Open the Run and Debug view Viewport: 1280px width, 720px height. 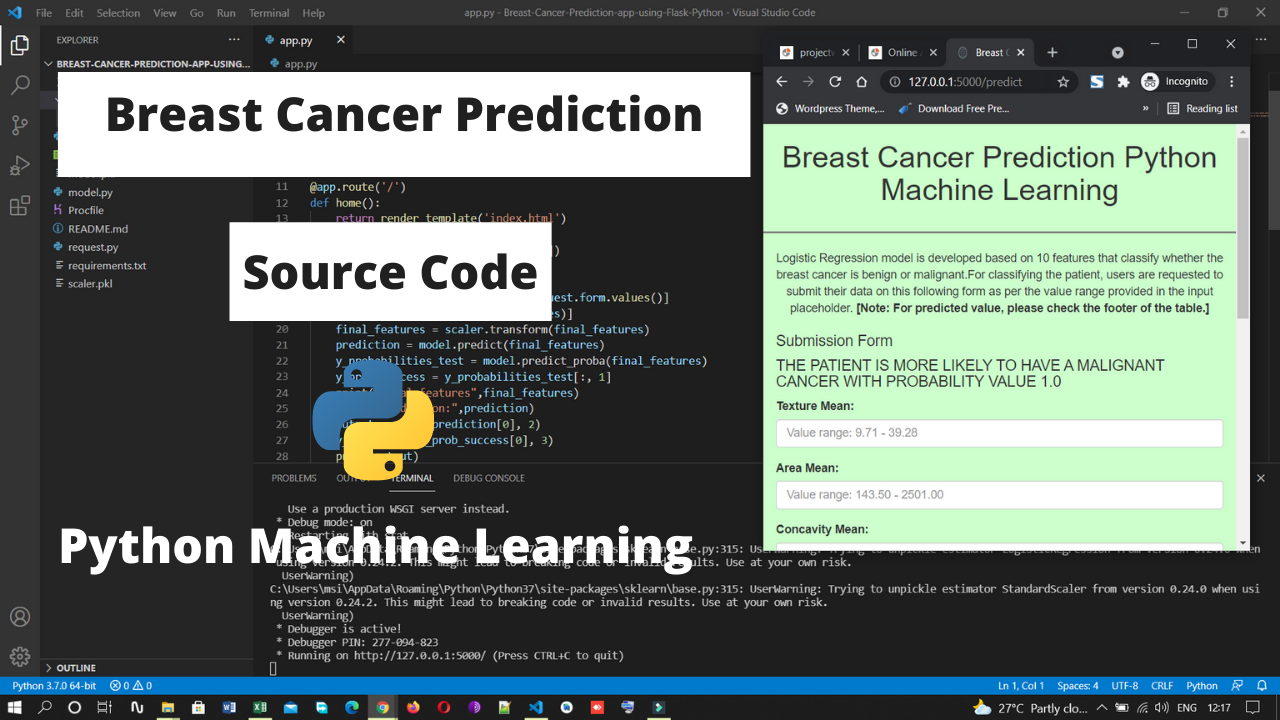click(x=19, y=166)
